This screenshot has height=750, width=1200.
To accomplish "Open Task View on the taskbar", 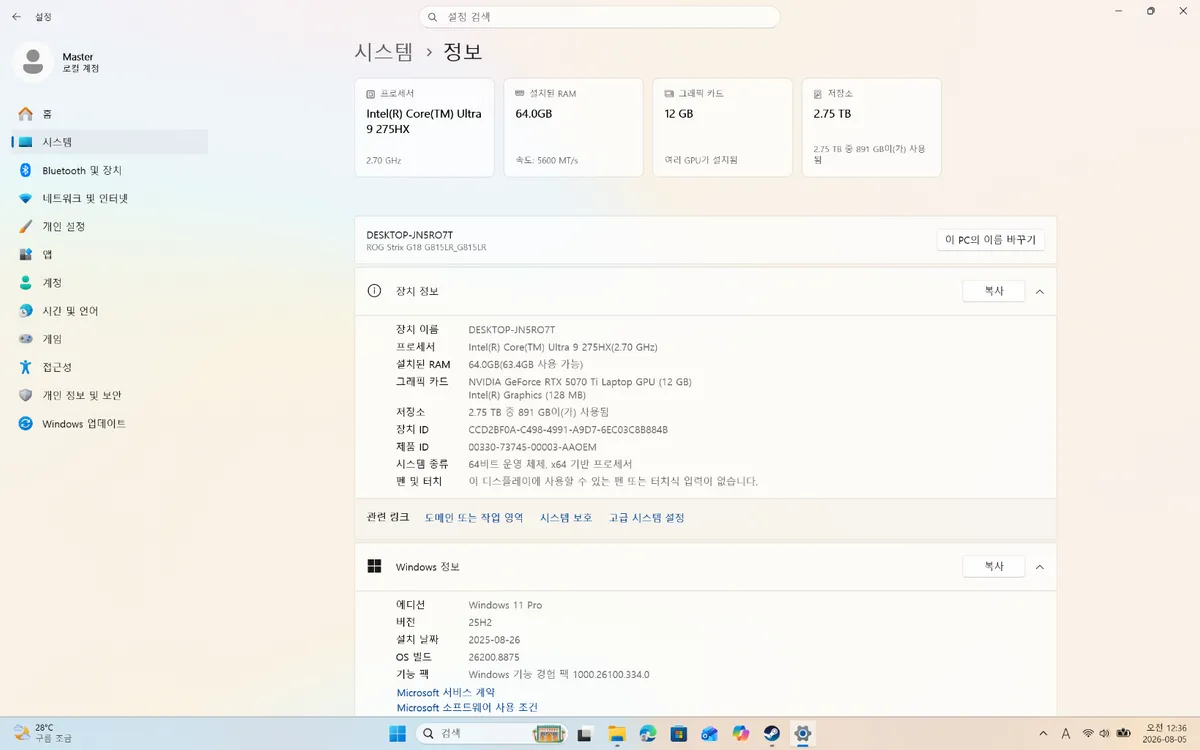I will [586, 733].
